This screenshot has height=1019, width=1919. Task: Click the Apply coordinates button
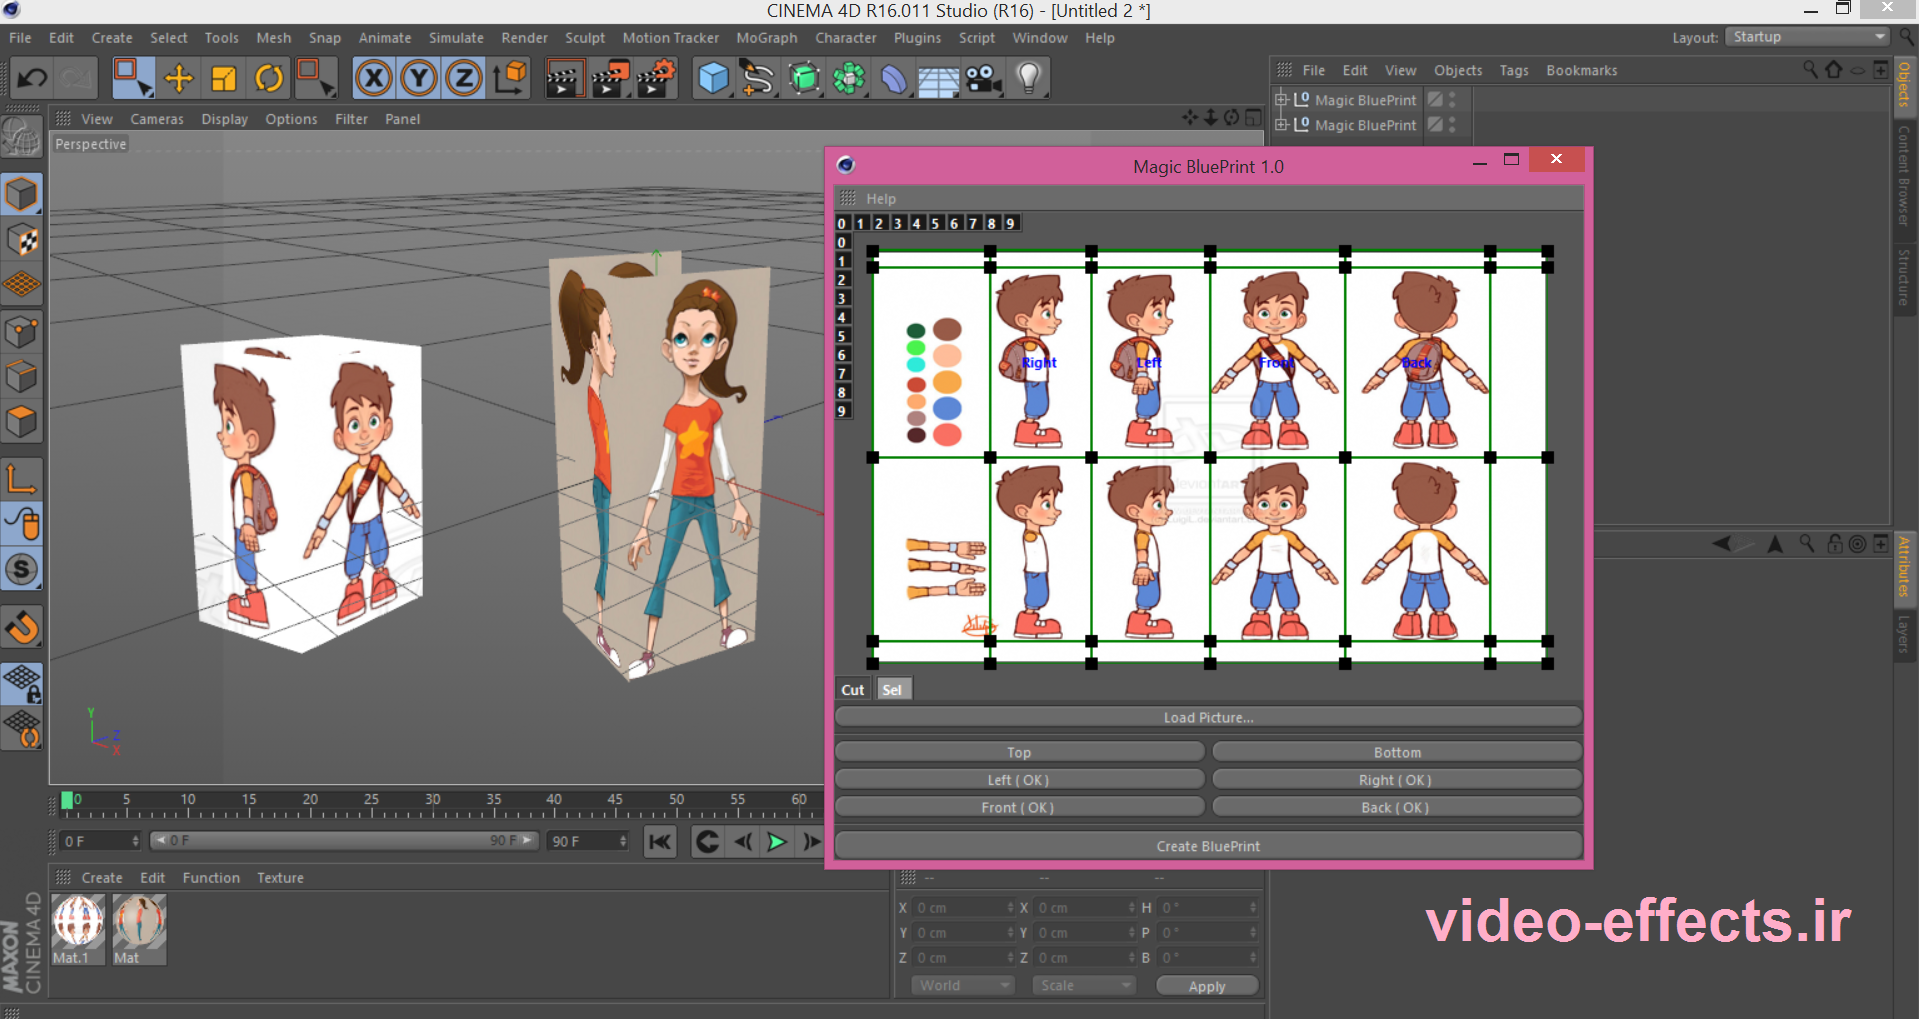coord(1207,986)
